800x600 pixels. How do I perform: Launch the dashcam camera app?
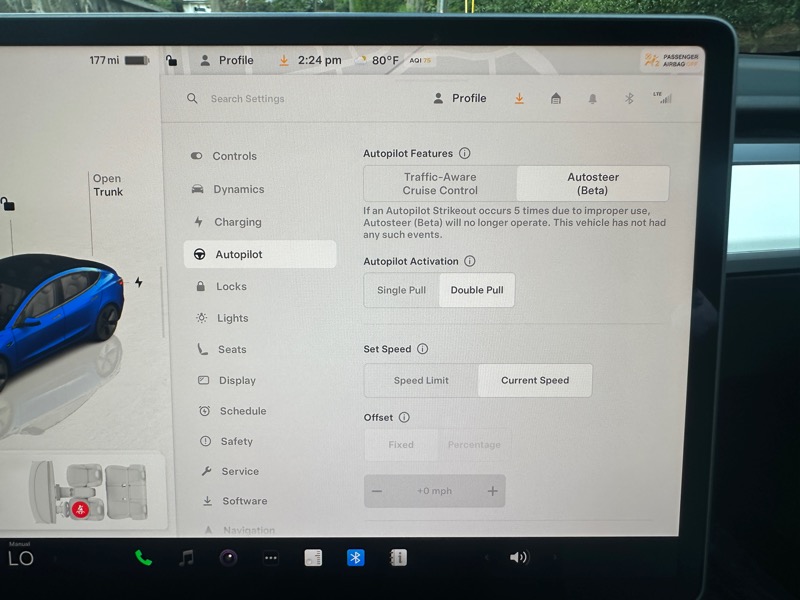coord(229,558)
